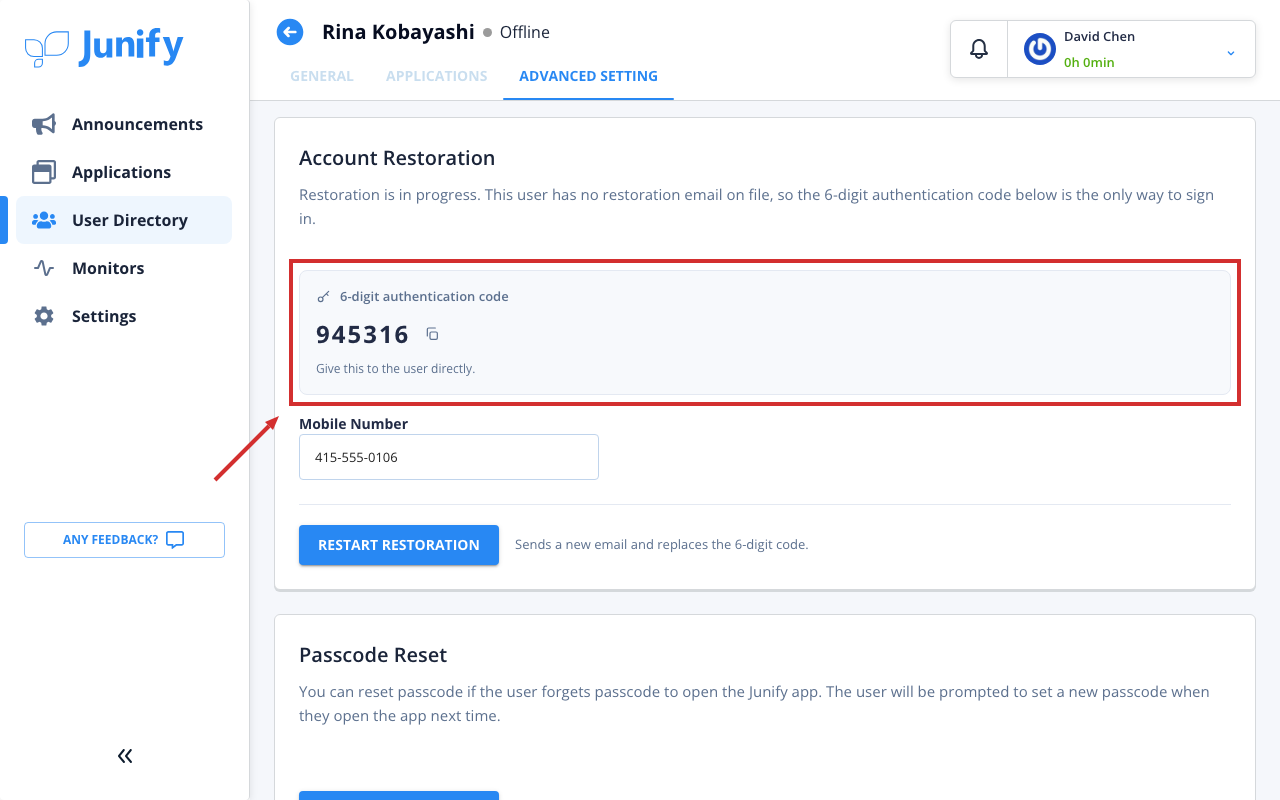The width and height of the screenshot is (1280, 800).
Task: Click the Mobile Number label
Action: [354, 424]
